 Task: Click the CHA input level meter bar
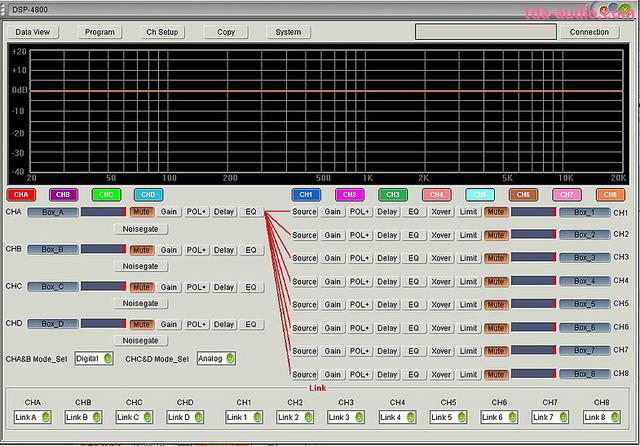[103, 212]
